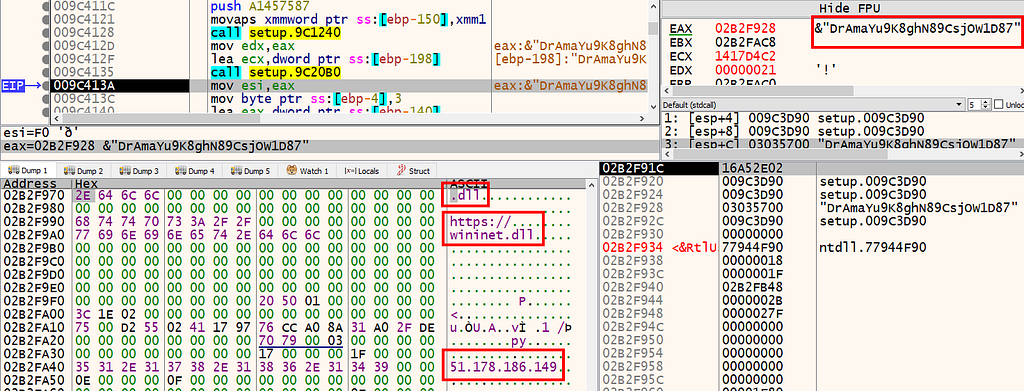Select argument row 2: [esp+8]
The width and height of the screenshot is (1024, 391).
pos(842,131)
